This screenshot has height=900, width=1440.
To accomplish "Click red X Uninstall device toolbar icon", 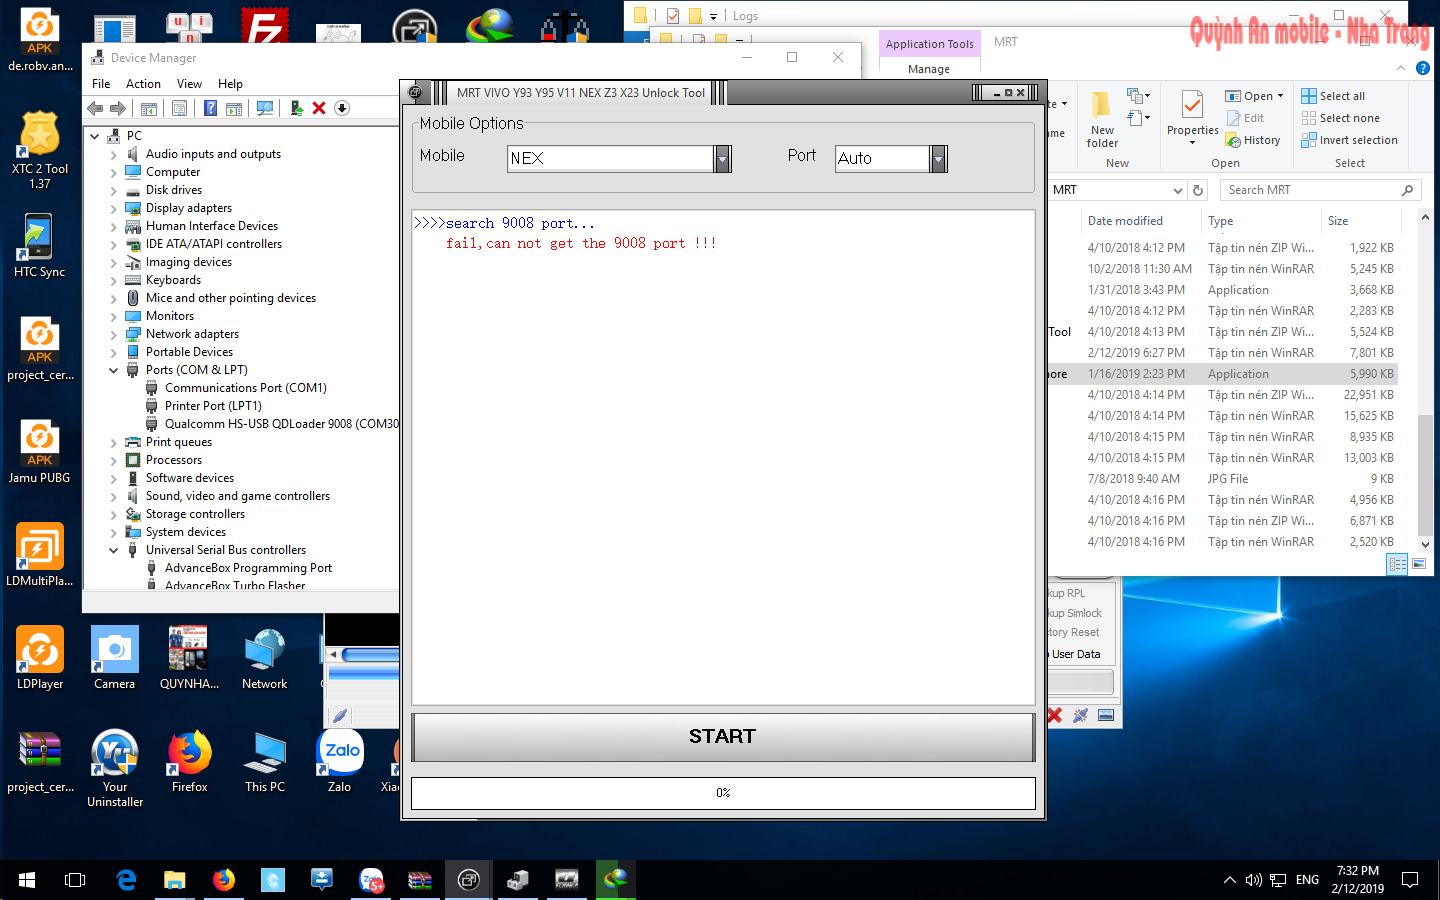I will click(x=319, y=108).
